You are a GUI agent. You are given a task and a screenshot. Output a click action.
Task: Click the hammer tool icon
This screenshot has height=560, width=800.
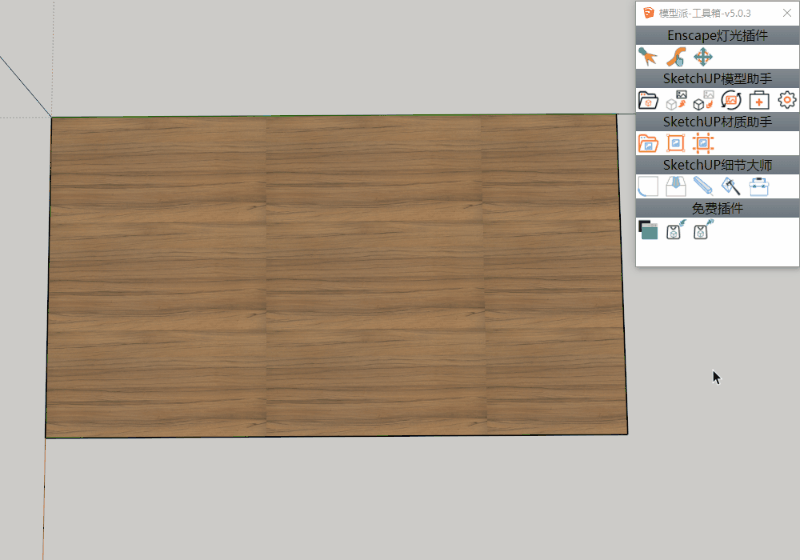click(731, 186)
